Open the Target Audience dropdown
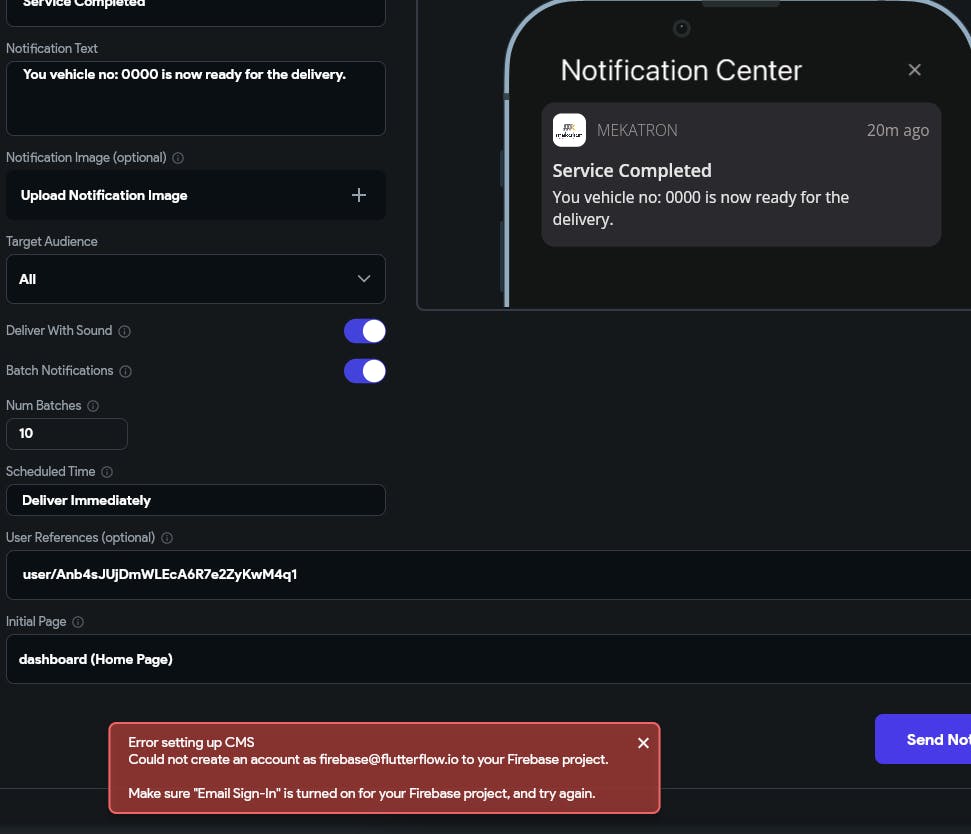971x834 pixels. point(195,279)
